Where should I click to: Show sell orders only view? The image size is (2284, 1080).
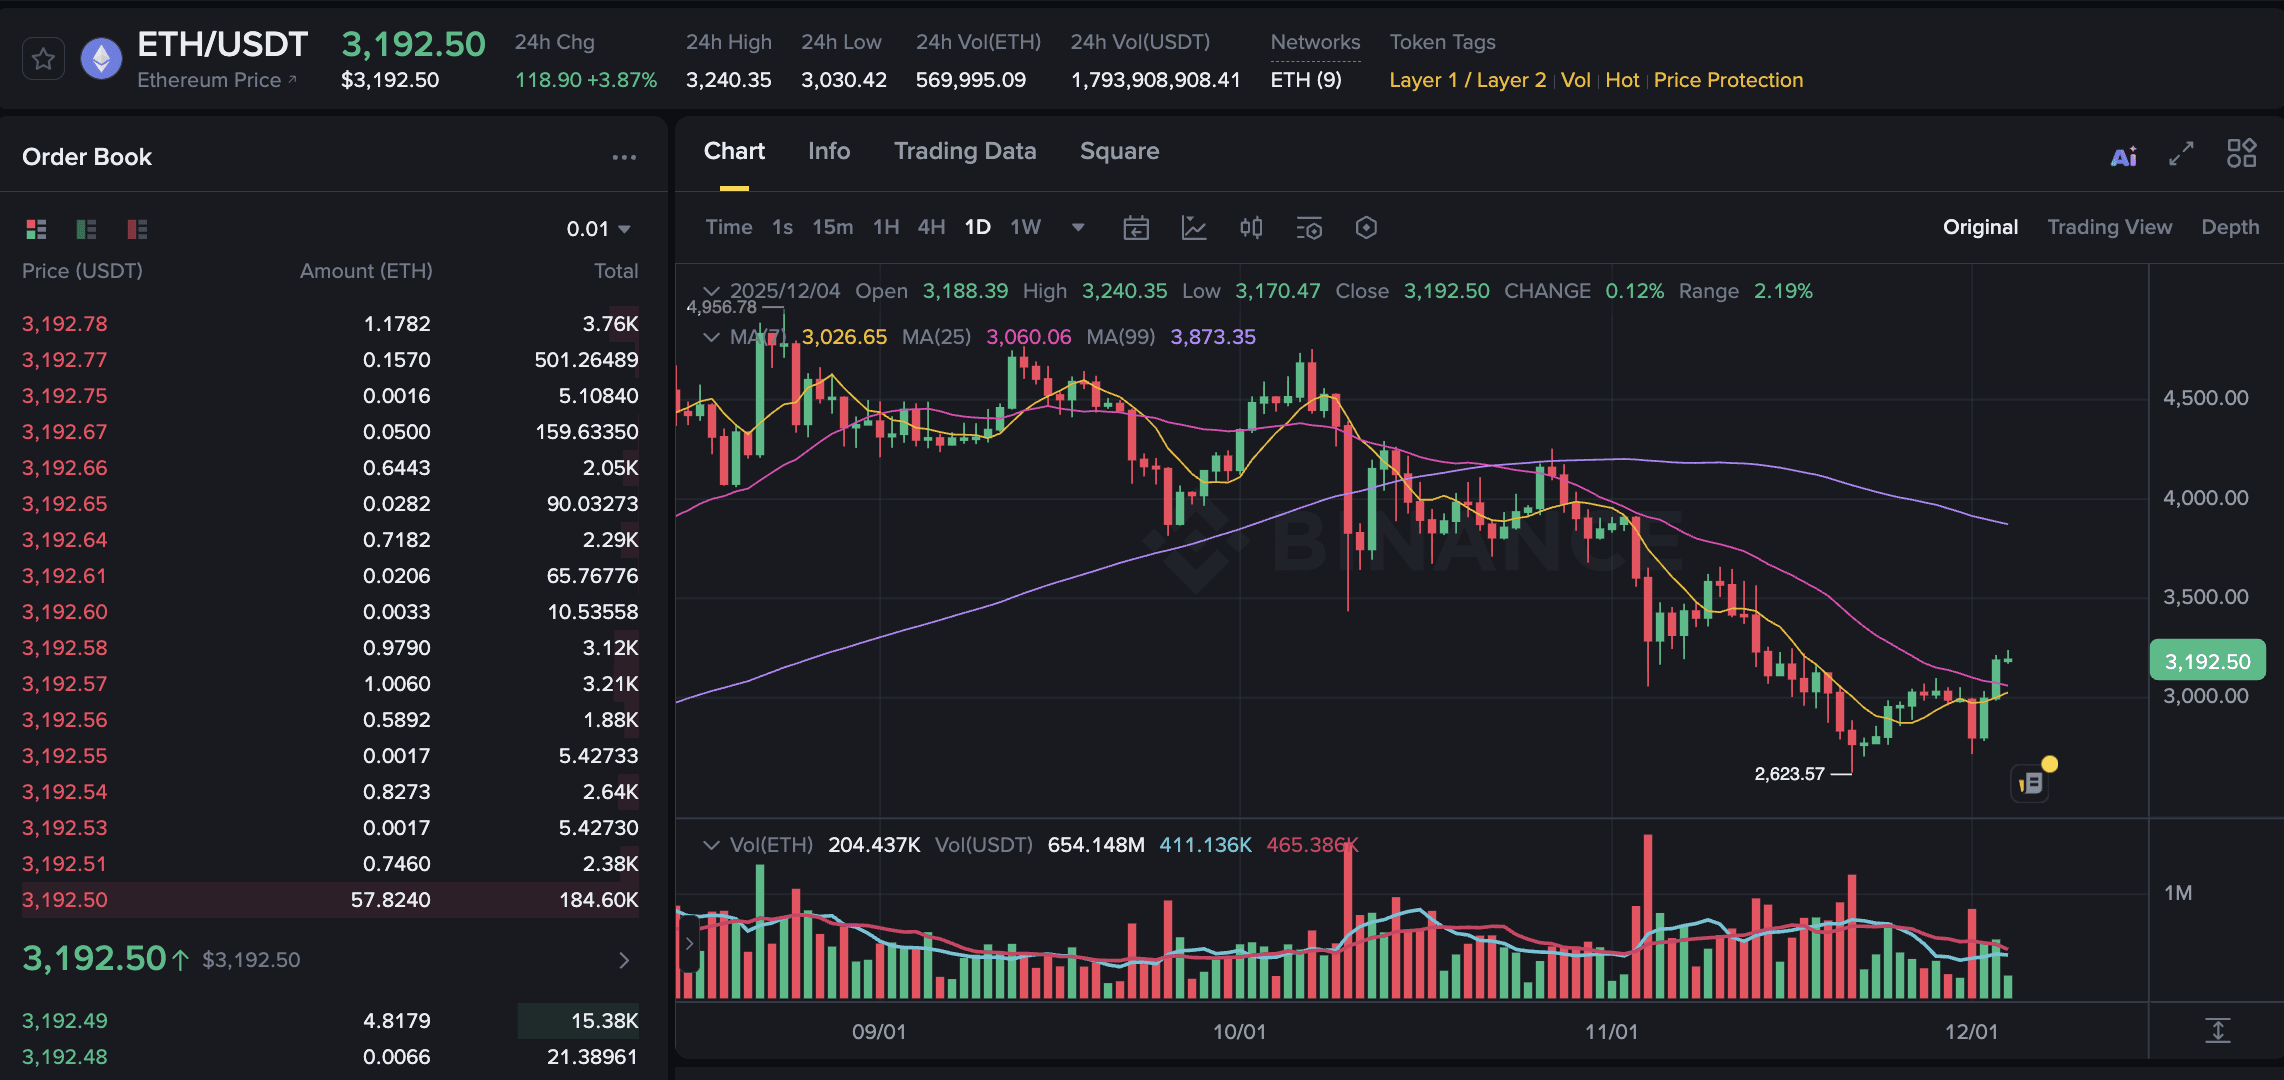(137, 229)
